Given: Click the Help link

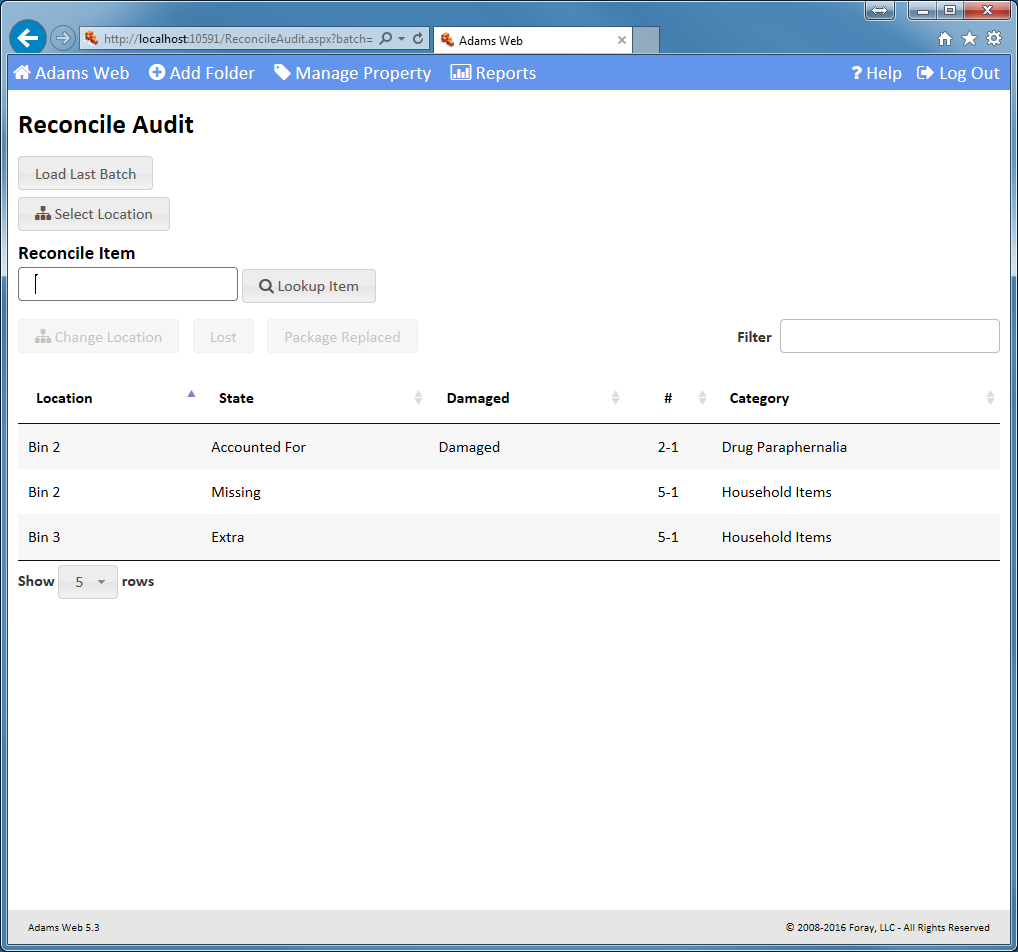Looking at the screenshot, I should point(876,73).
